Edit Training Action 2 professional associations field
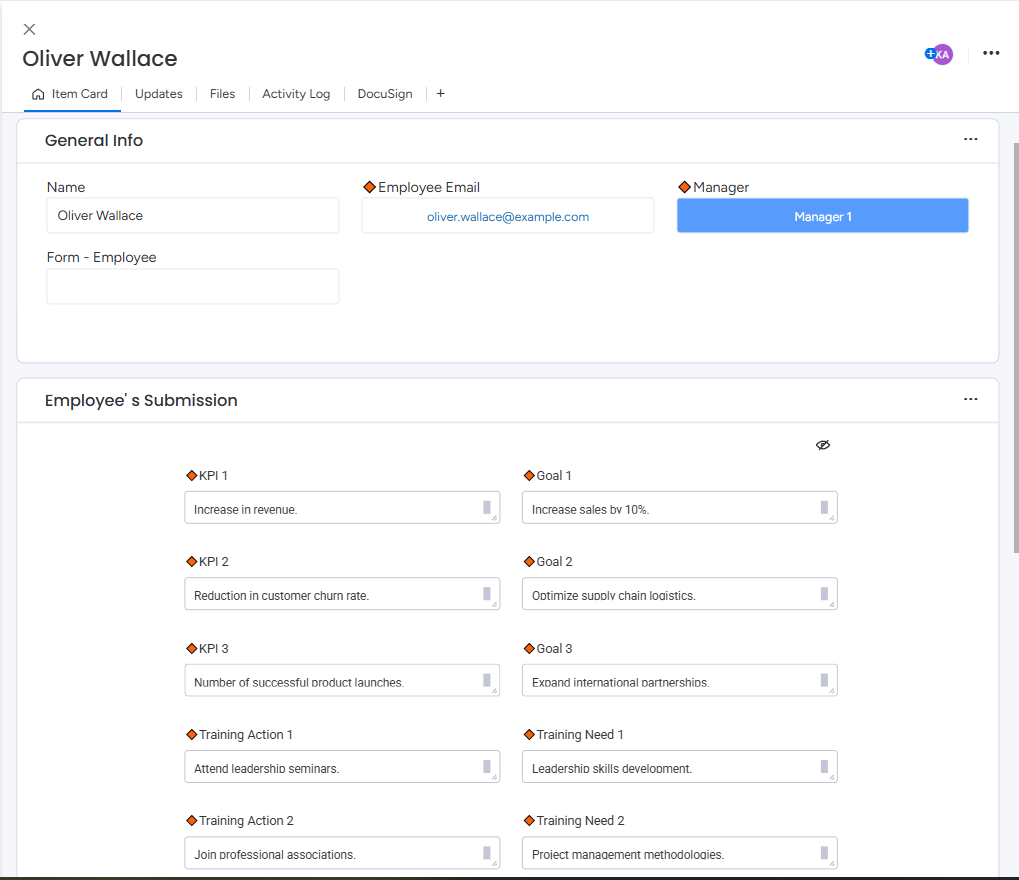The height and width of the screenshot is (880, 1019). coord(342,853)
